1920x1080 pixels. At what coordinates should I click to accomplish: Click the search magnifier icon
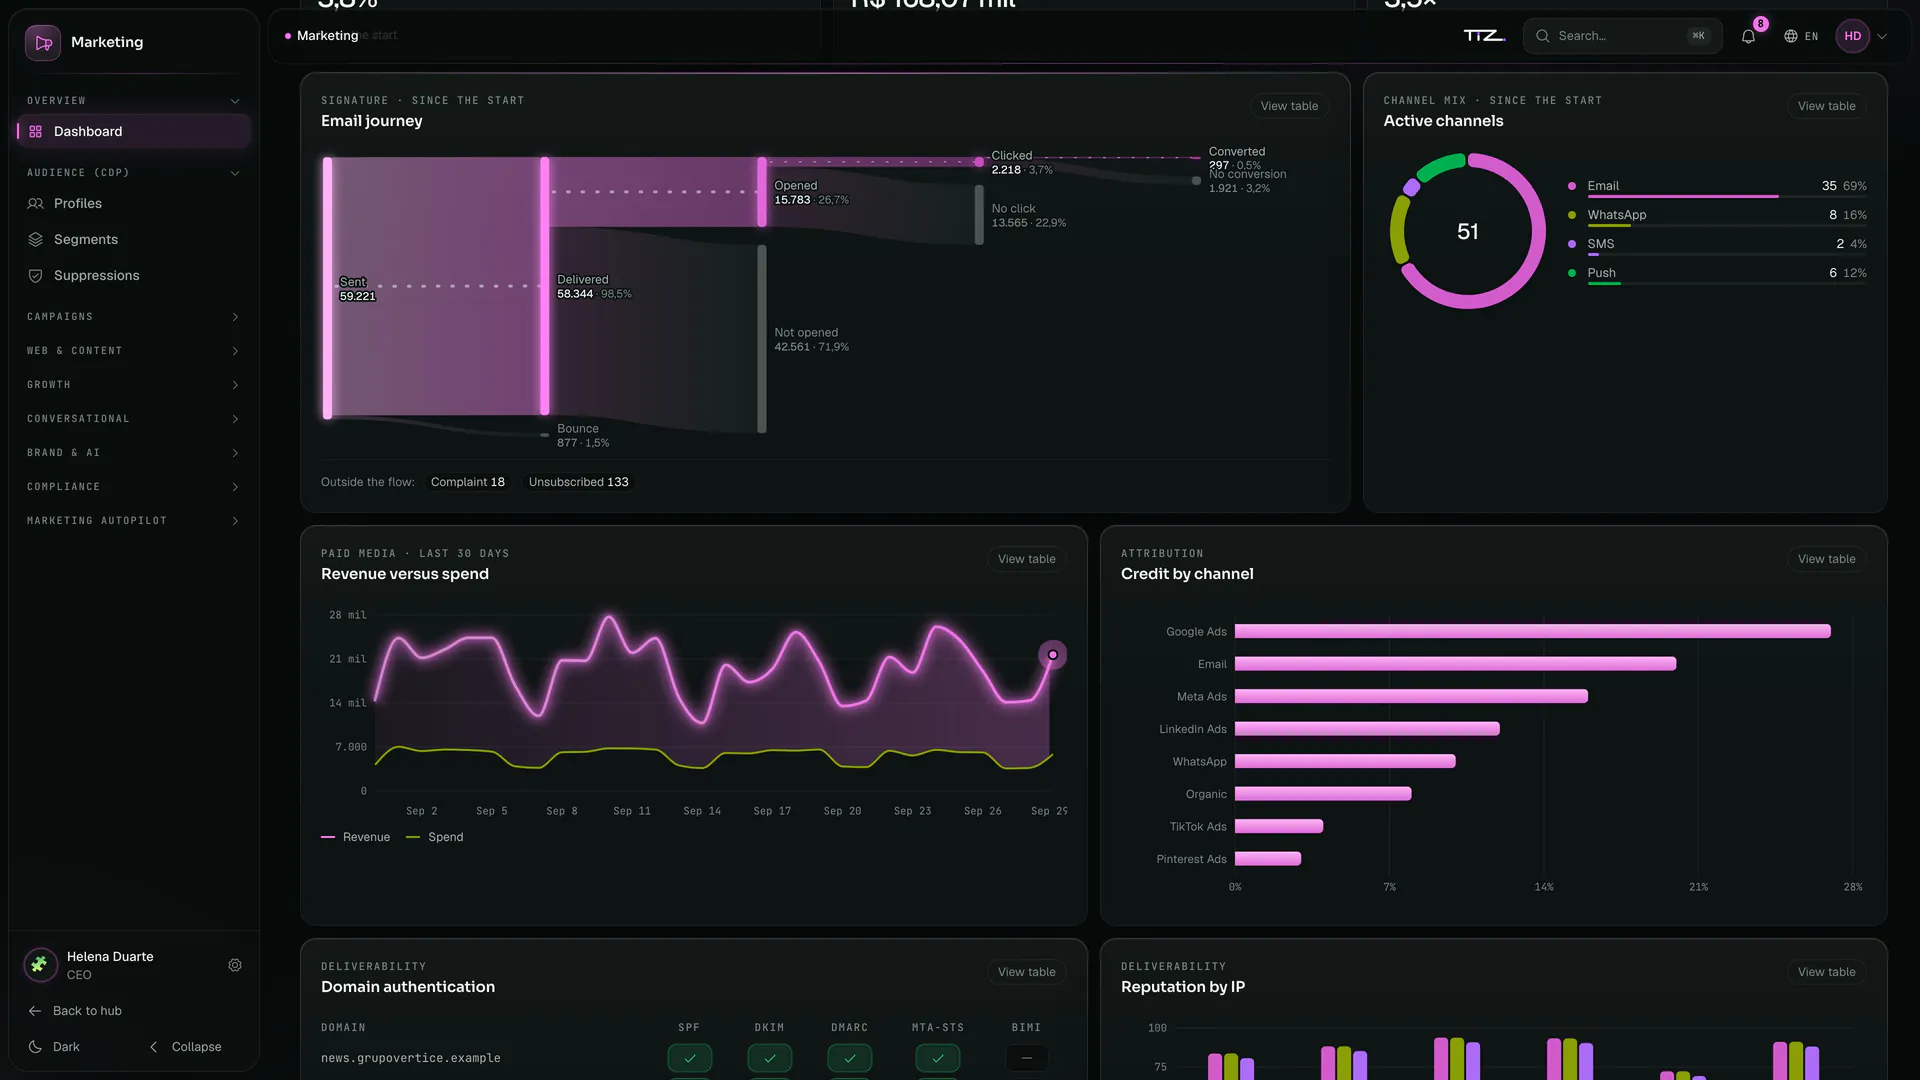tap(1543, 36)
